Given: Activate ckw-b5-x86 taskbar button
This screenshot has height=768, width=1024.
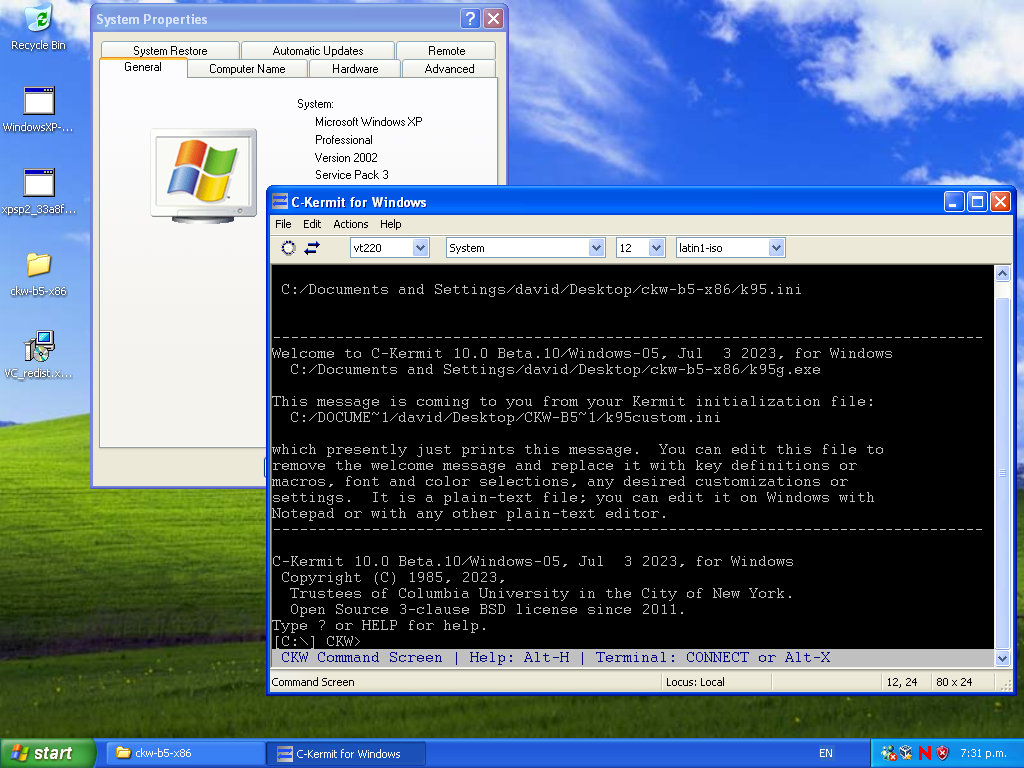Looking at the screenshot, I should pos(185,753).
